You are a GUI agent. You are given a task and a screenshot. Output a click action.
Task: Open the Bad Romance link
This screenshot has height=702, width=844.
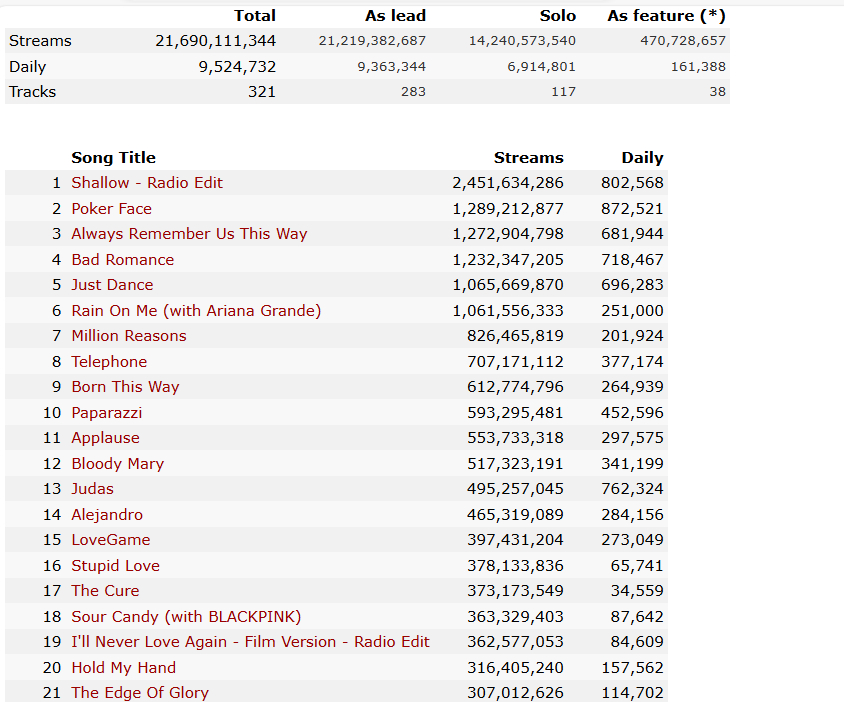tap(123, 259)
